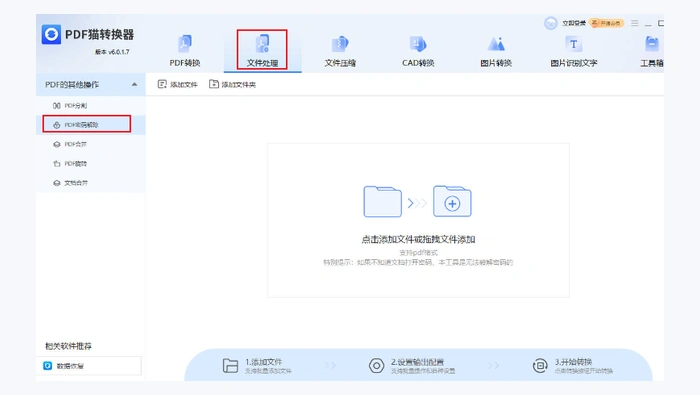Click the PDF猫转换器 logo icon
The width and height of the screenshot is (700, 395).
coord(51,34)
